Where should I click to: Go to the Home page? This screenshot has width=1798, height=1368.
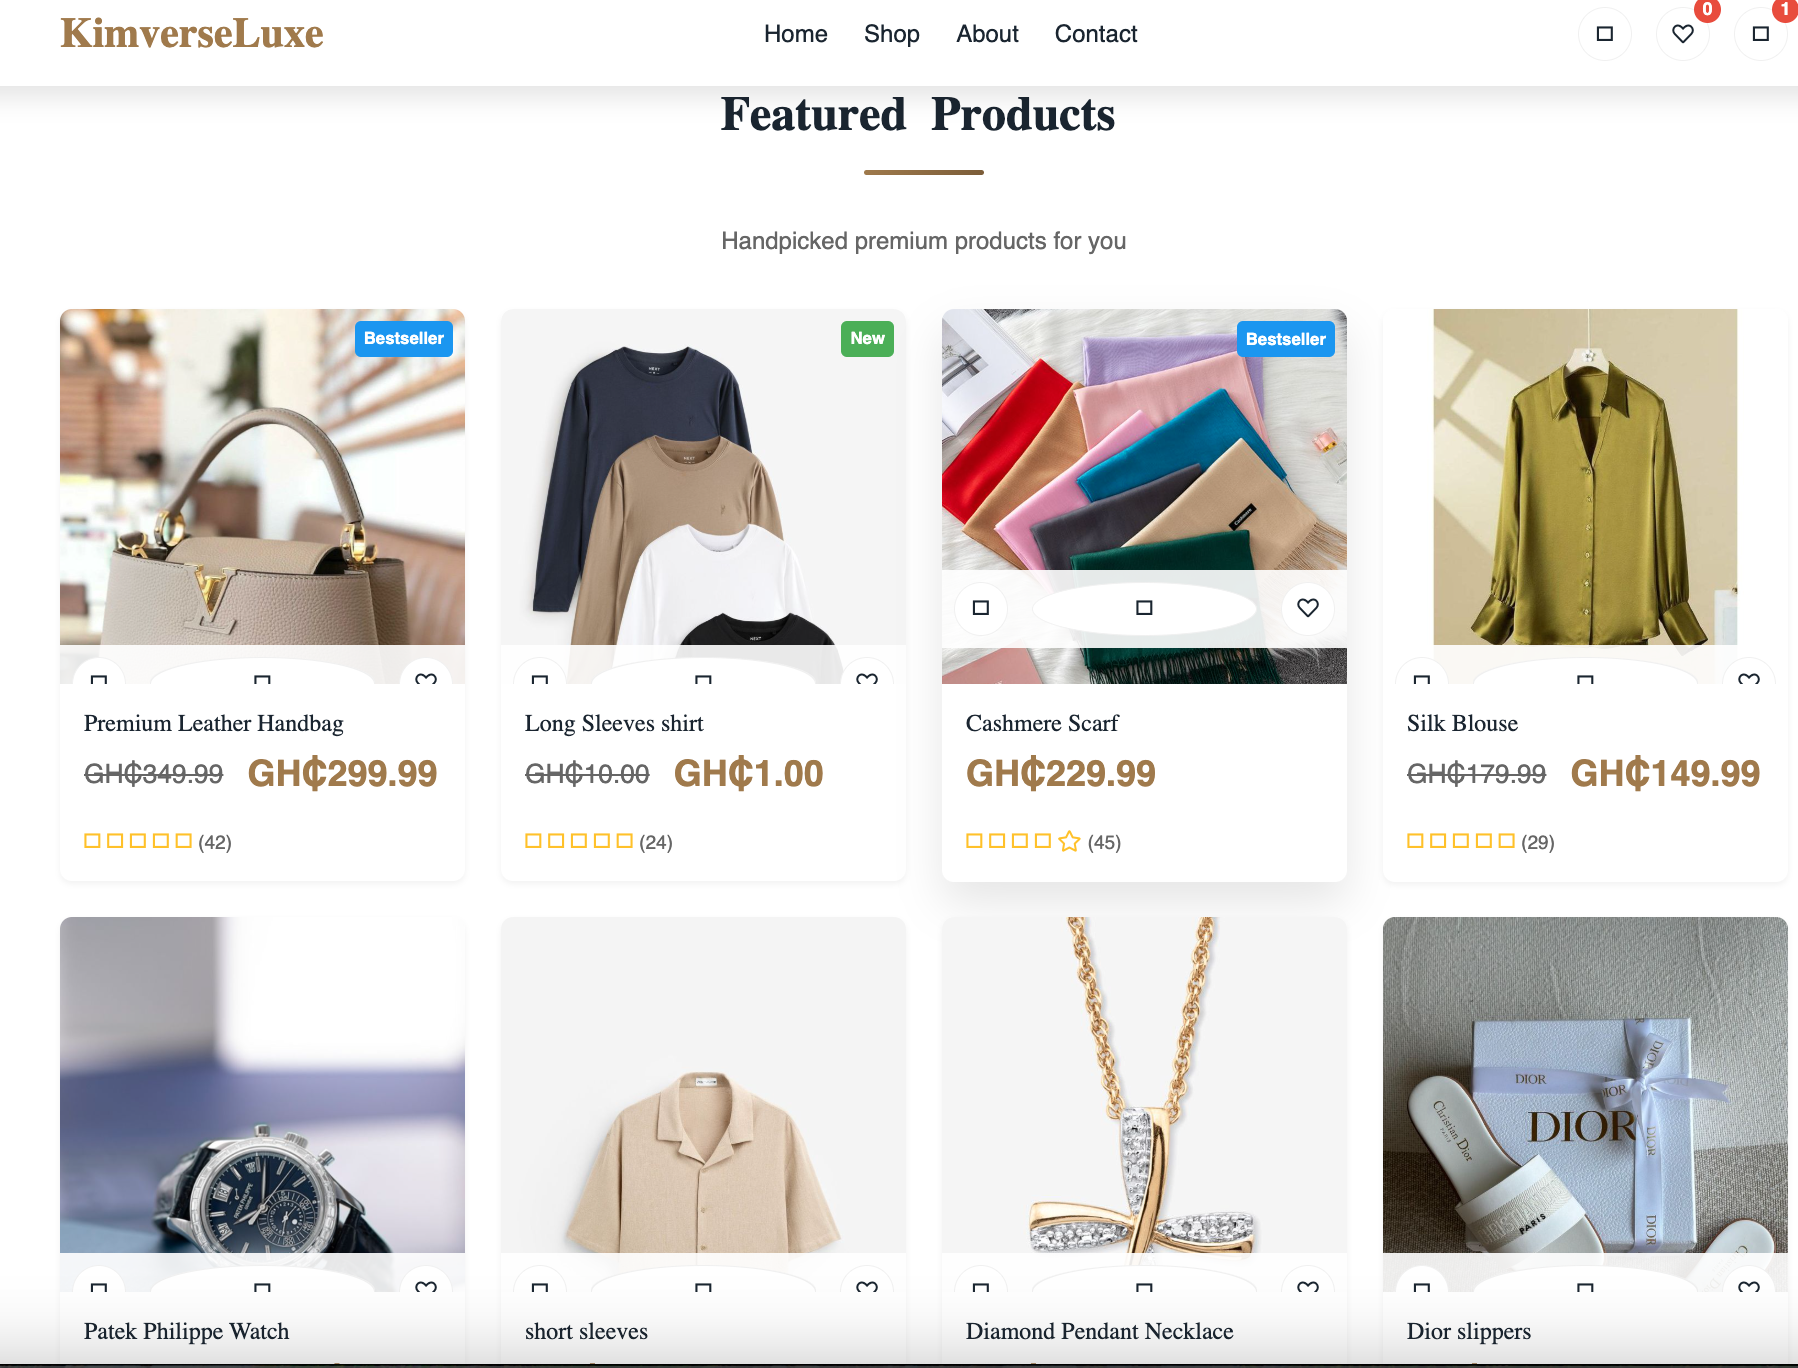796,34
